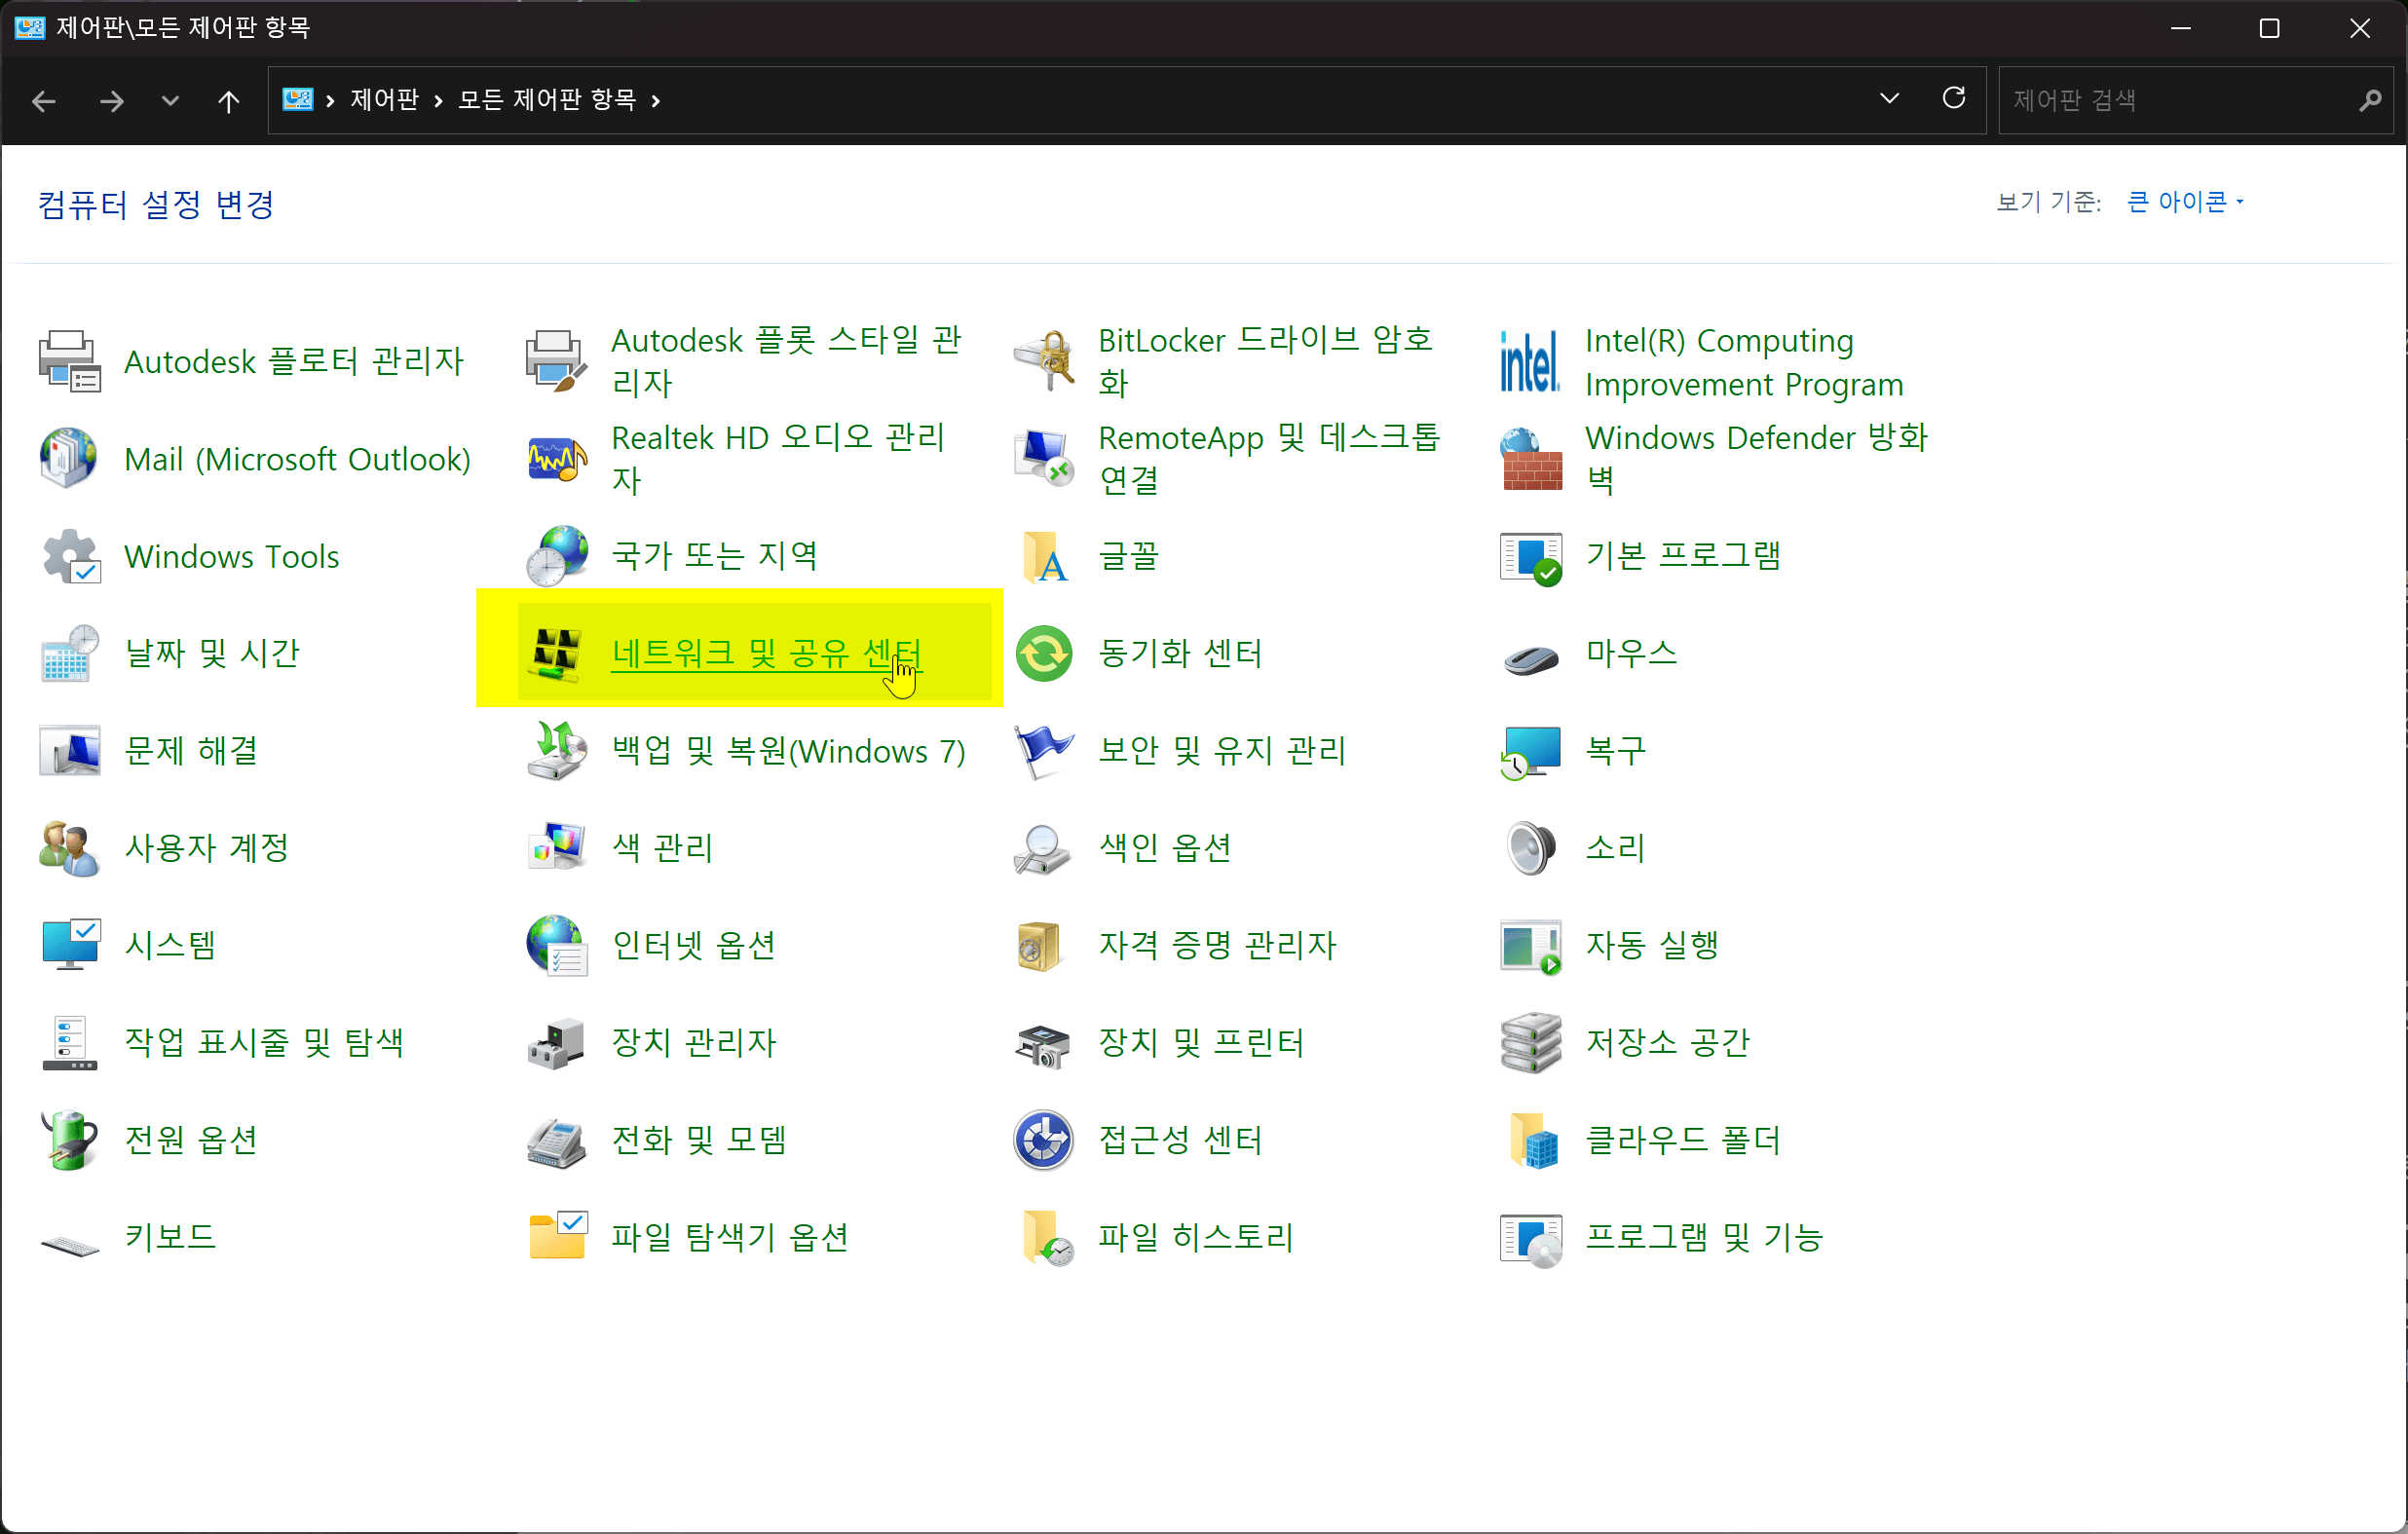This screenshot has width=2408, height=1534.
Task: Open the 보기 기준 큰 아이콘 dropdown
Action: (x=2185, y=202)
